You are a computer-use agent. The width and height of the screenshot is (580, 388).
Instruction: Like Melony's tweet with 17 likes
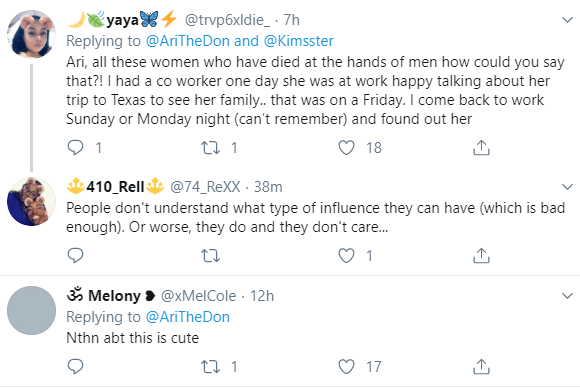pos(346,367)
